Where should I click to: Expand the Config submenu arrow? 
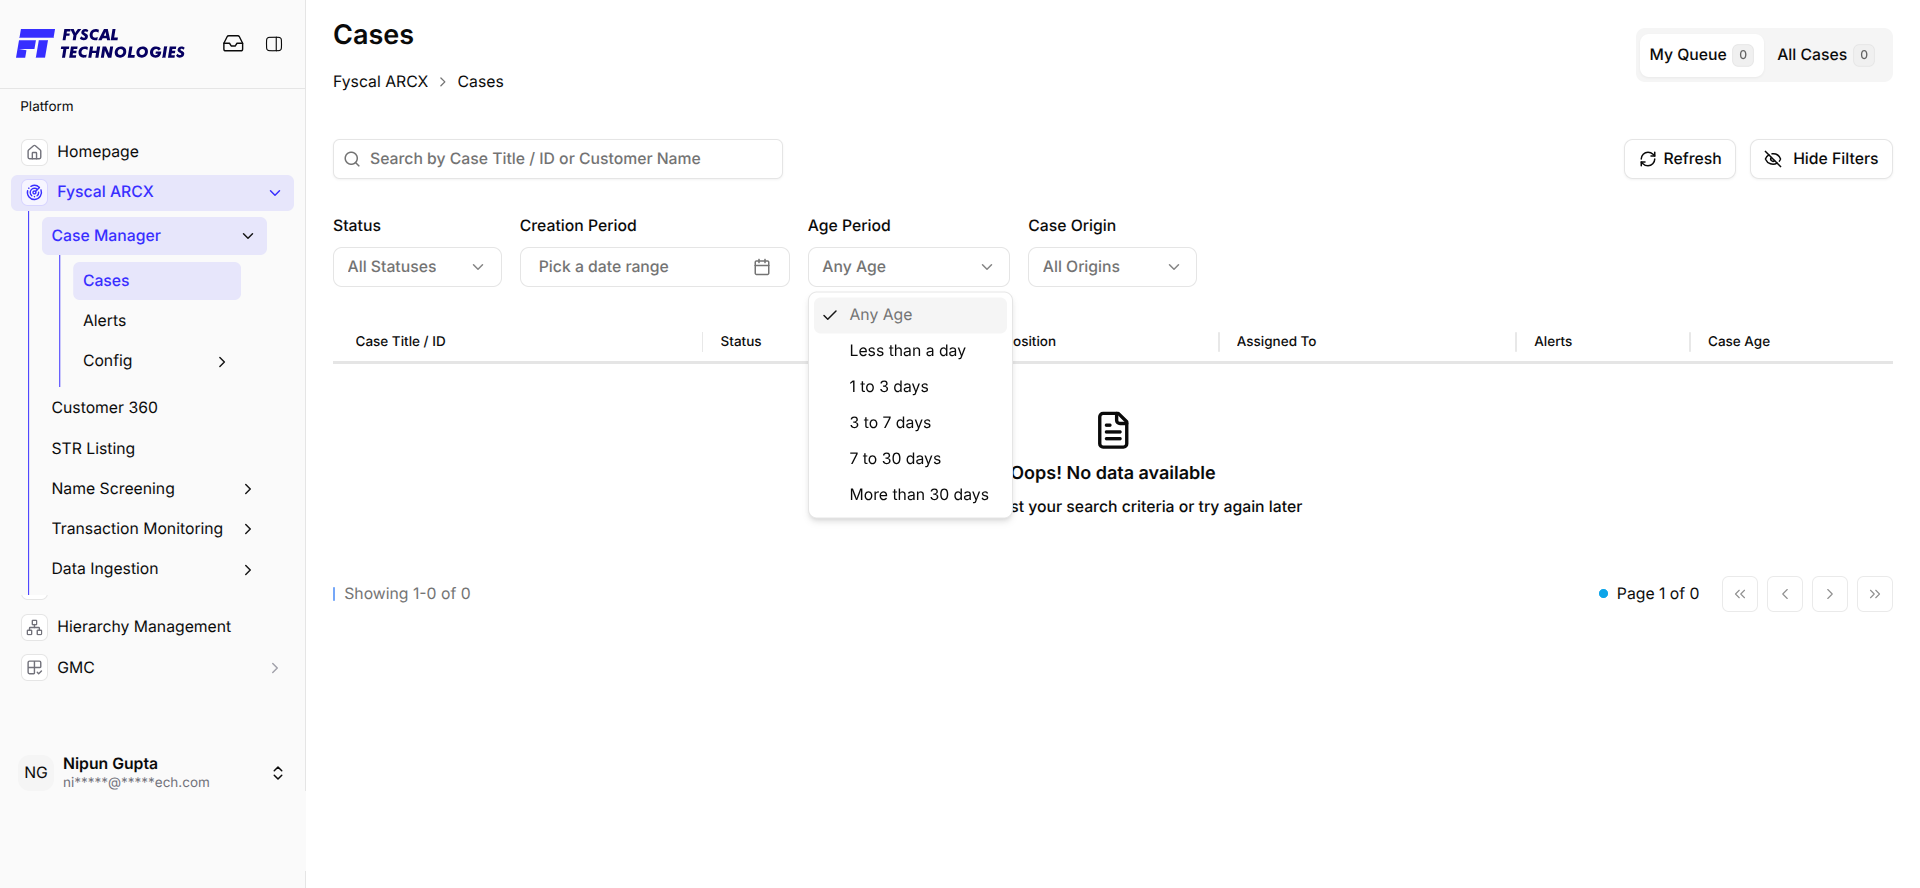click(x=222, y=362)
